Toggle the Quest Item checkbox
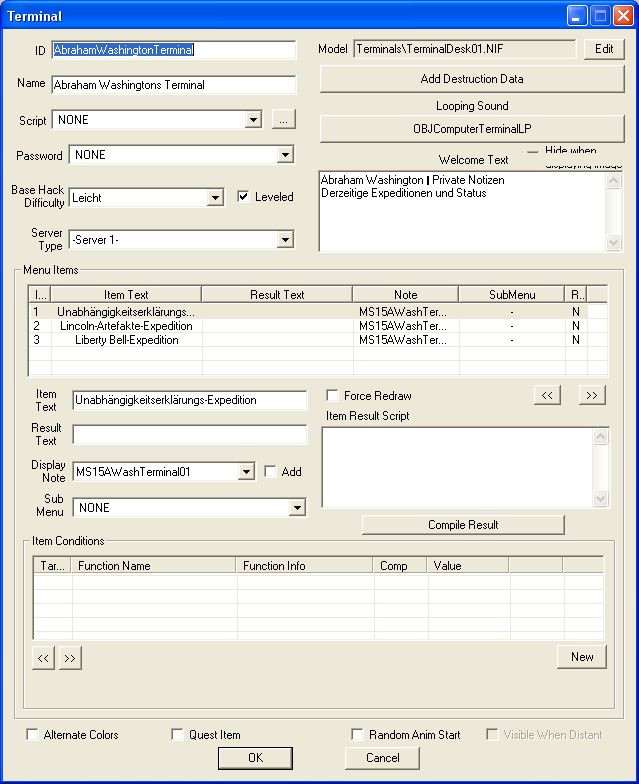The height and width of the screenshot is (784, 639). tap(177, 734)
